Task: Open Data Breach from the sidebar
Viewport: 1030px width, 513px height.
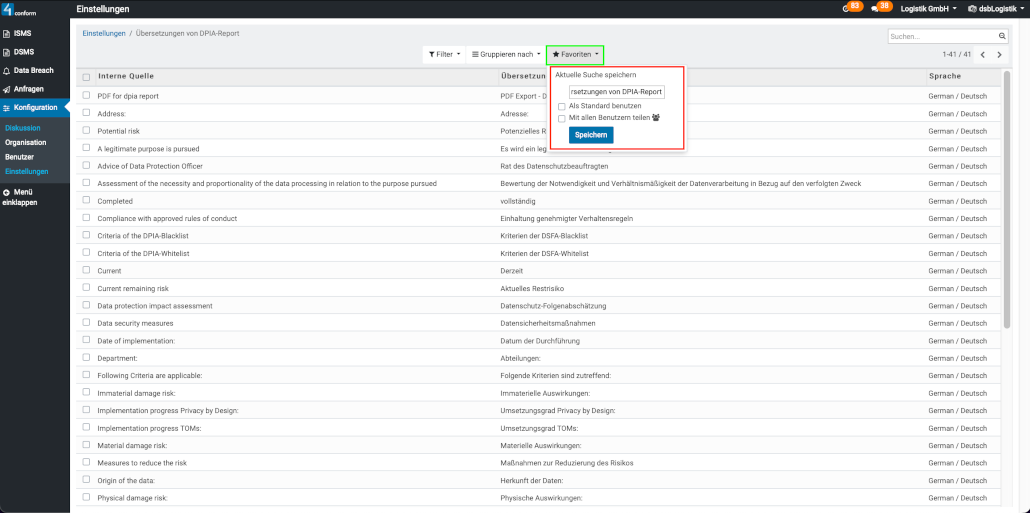Action: click(x=33, y=71)
